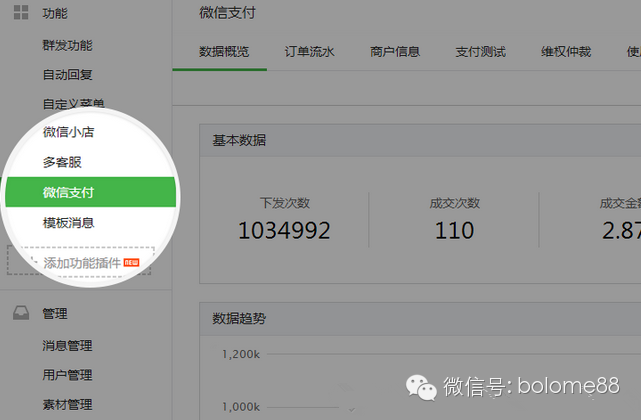The width and height of the screenshot is (641, 420).
Task: Click the 功能 section header
Action: (x=55, y=13)
